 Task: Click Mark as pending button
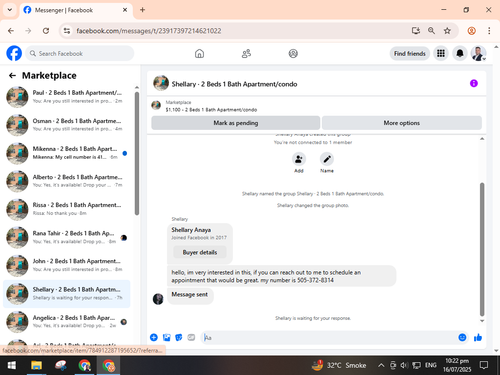pyautogui.click(x=236, y=123)
